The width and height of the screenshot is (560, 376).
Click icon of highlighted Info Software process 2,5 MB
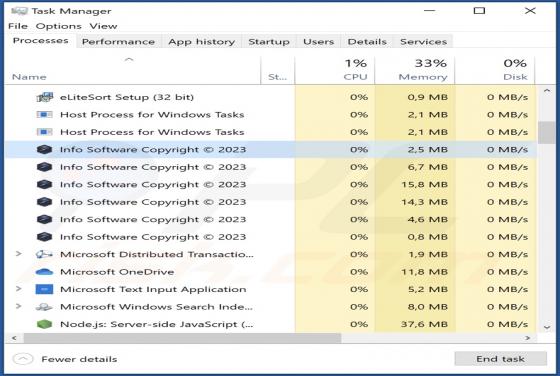pyautogui.click(x=45, y=149)
